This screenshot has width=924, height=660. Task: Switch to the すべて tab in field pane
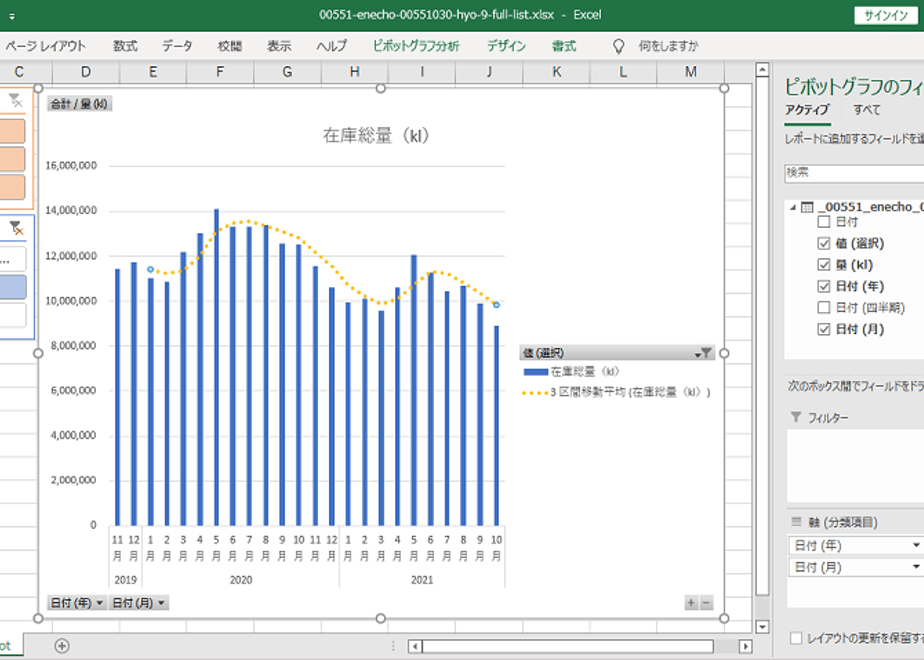[866, 110]
